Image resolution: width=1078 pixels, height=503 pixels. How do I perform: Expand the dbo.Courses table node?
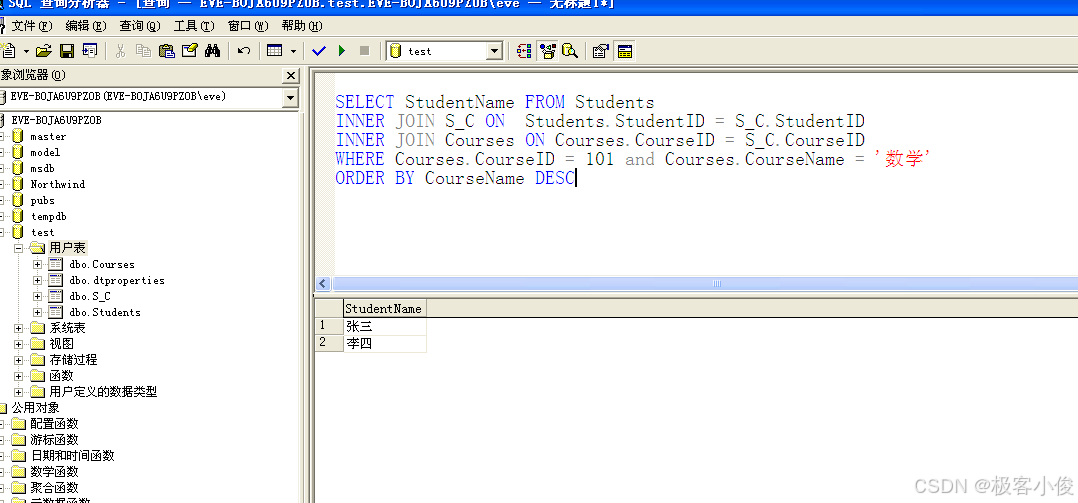pyautogui.click(x=38, y=264)
